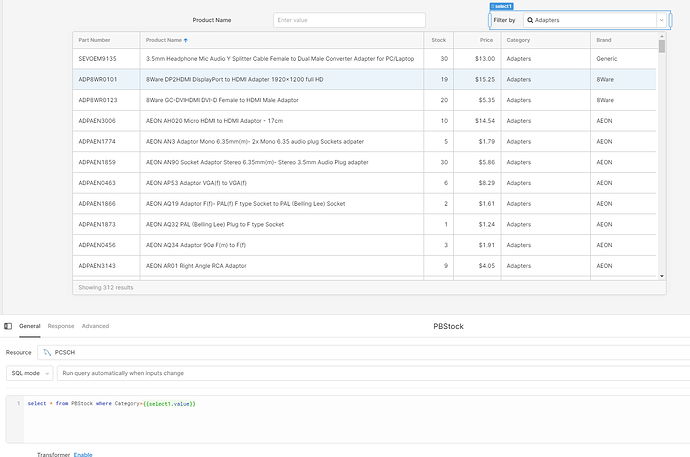Sort by the Part Number column header
690x457 pixels.
click(x=106, y=40)
